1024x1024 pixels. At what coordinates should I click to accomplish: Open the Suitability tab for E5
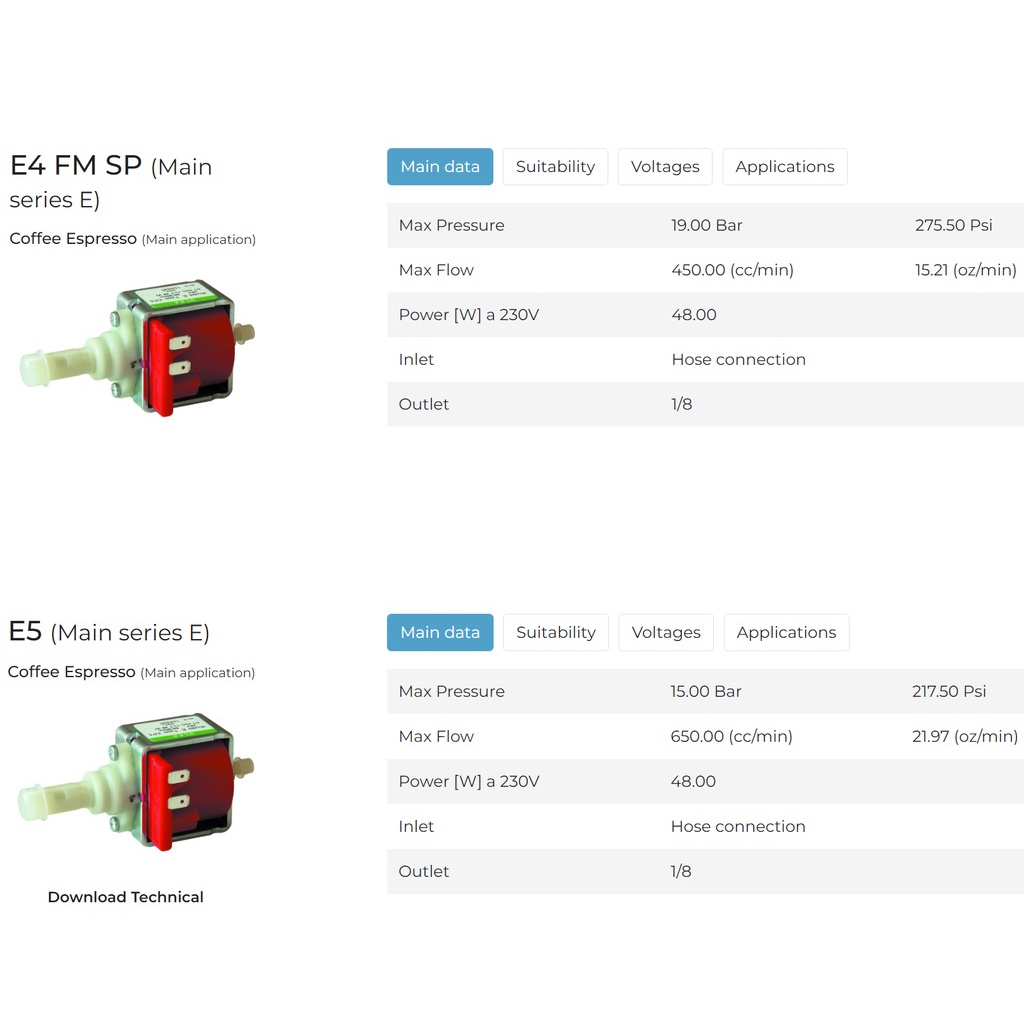click(556, 632)
